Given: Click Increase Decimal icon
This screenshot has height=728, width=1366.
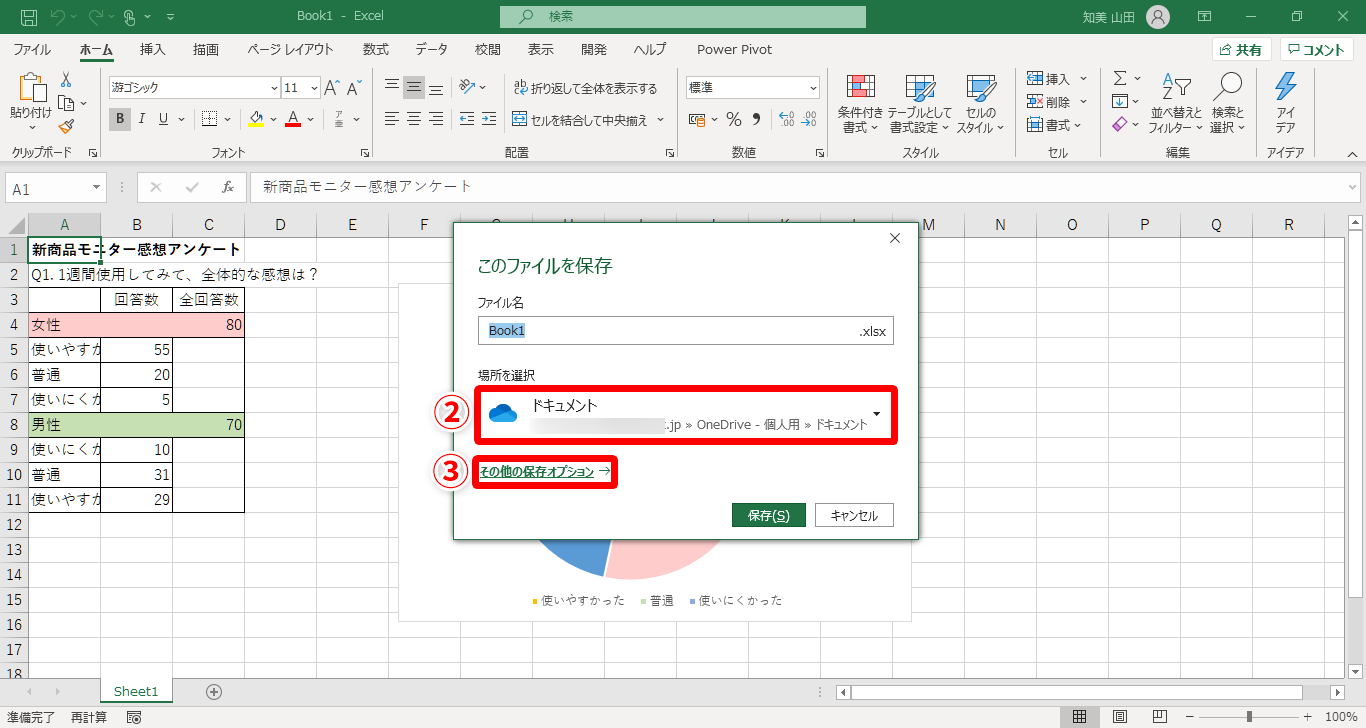Looking at the screenshot, I should [x=786, y=119].
